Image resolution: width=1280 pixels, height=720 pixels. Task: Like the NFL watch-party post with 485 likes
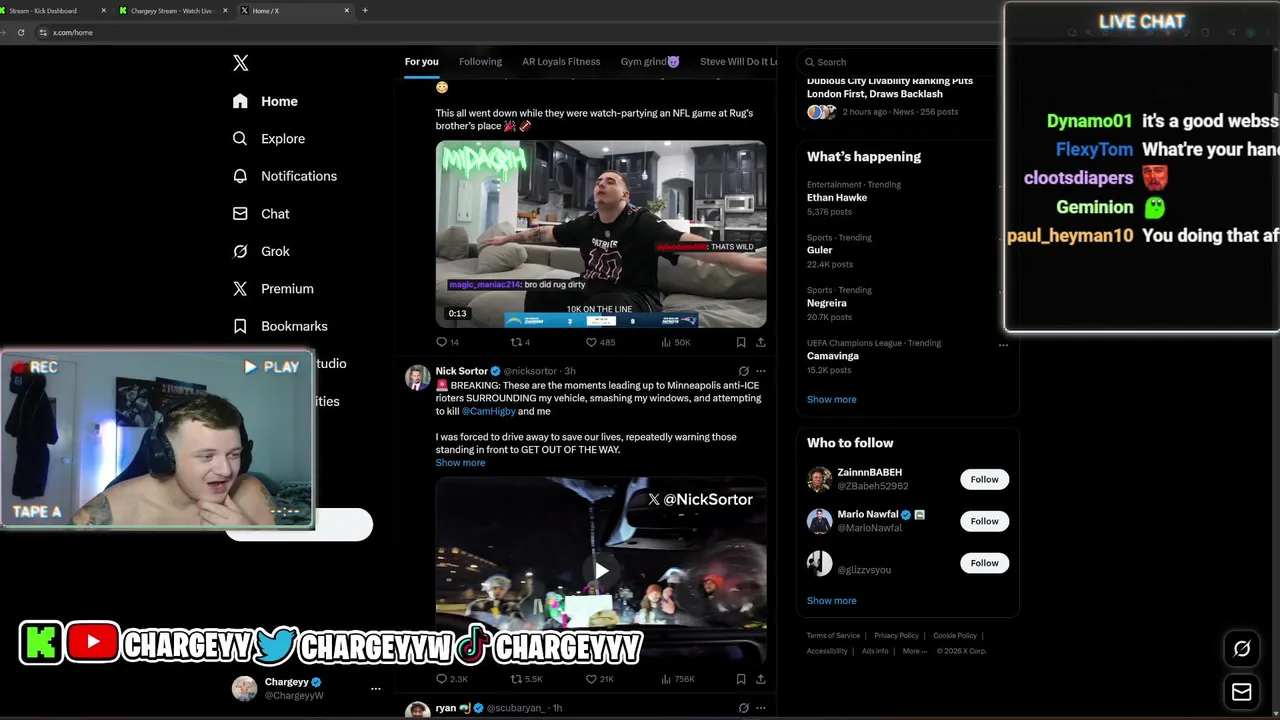click(600, 342)
